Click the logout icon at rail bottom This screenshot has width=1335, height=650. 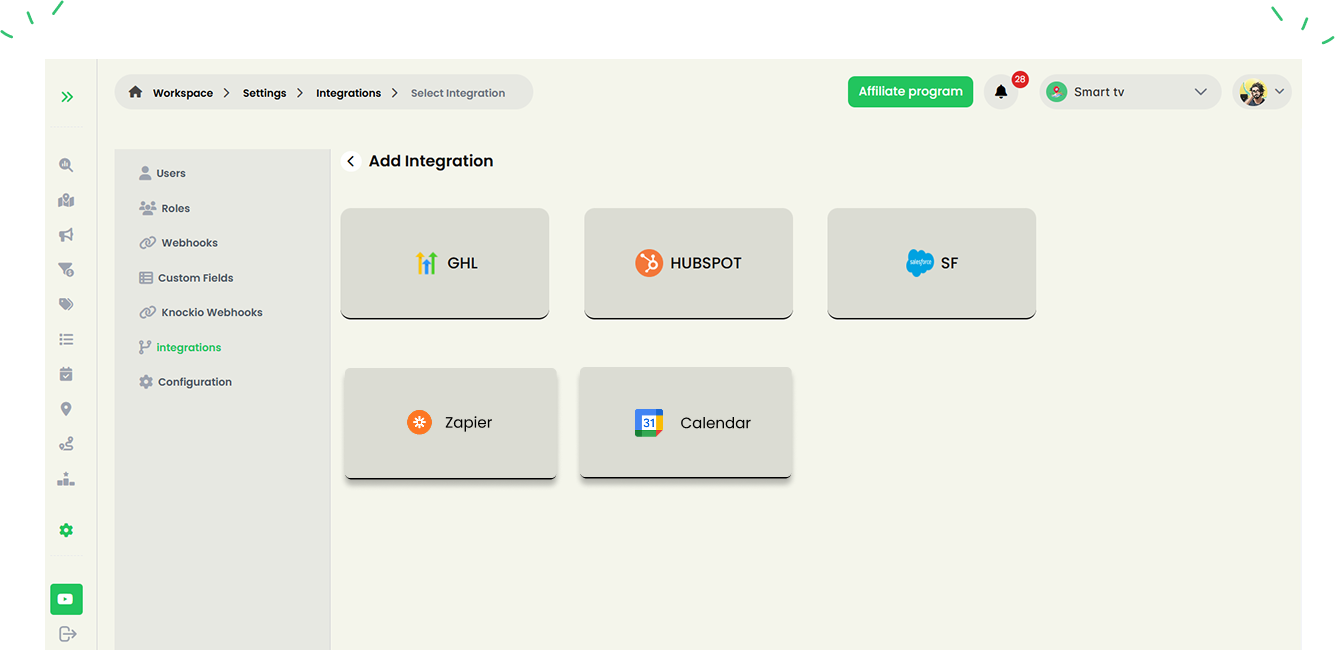67,634
